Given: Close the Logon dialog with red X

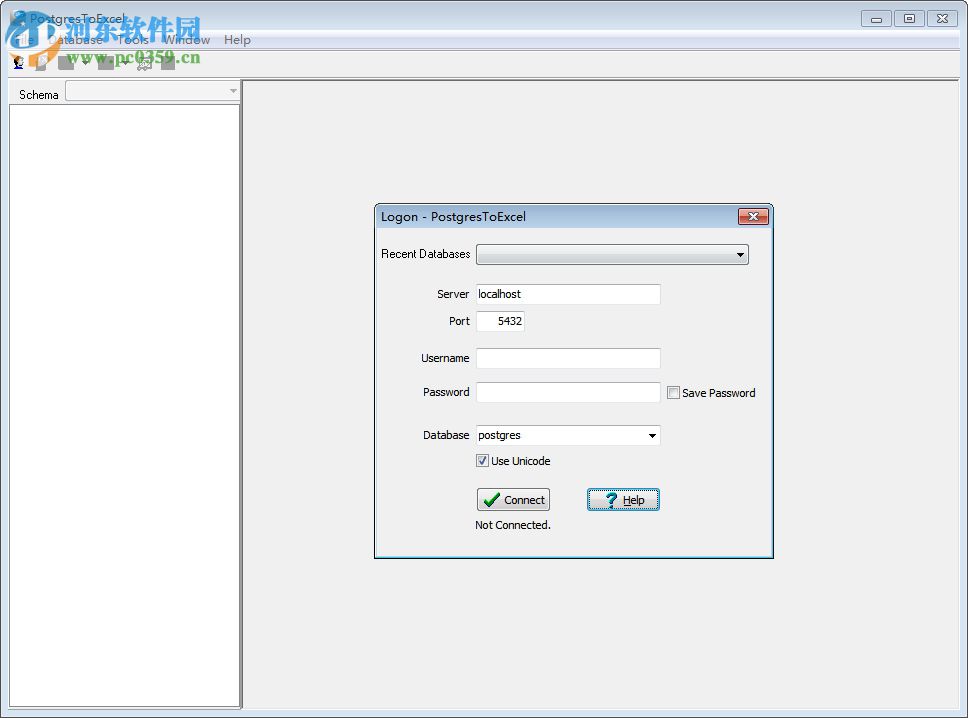Looking at the screenshot, I should coord(753,216).
